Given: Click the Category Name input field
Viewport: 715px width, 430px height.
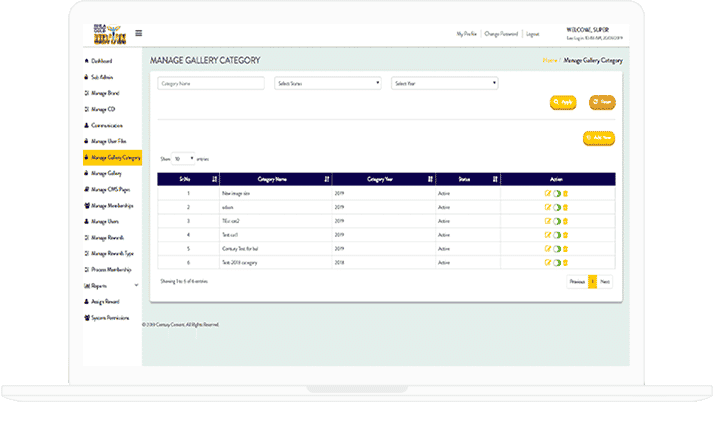Looking at the screenshot, I should coord(211,84).
